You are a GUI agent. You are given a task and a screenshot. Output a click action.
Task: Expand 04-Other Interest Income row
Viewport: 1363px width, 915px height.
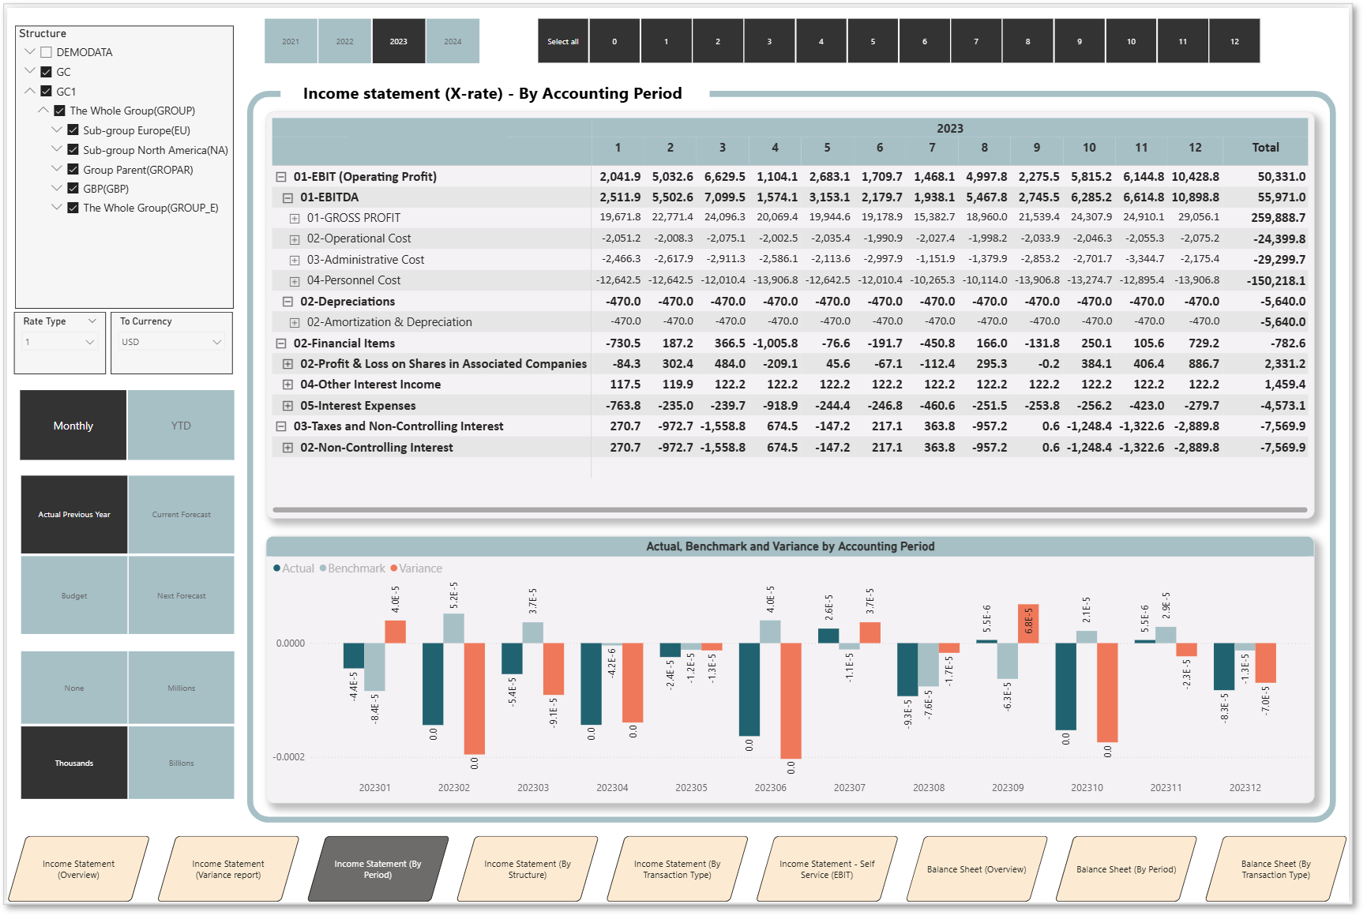tap(288, 385)
